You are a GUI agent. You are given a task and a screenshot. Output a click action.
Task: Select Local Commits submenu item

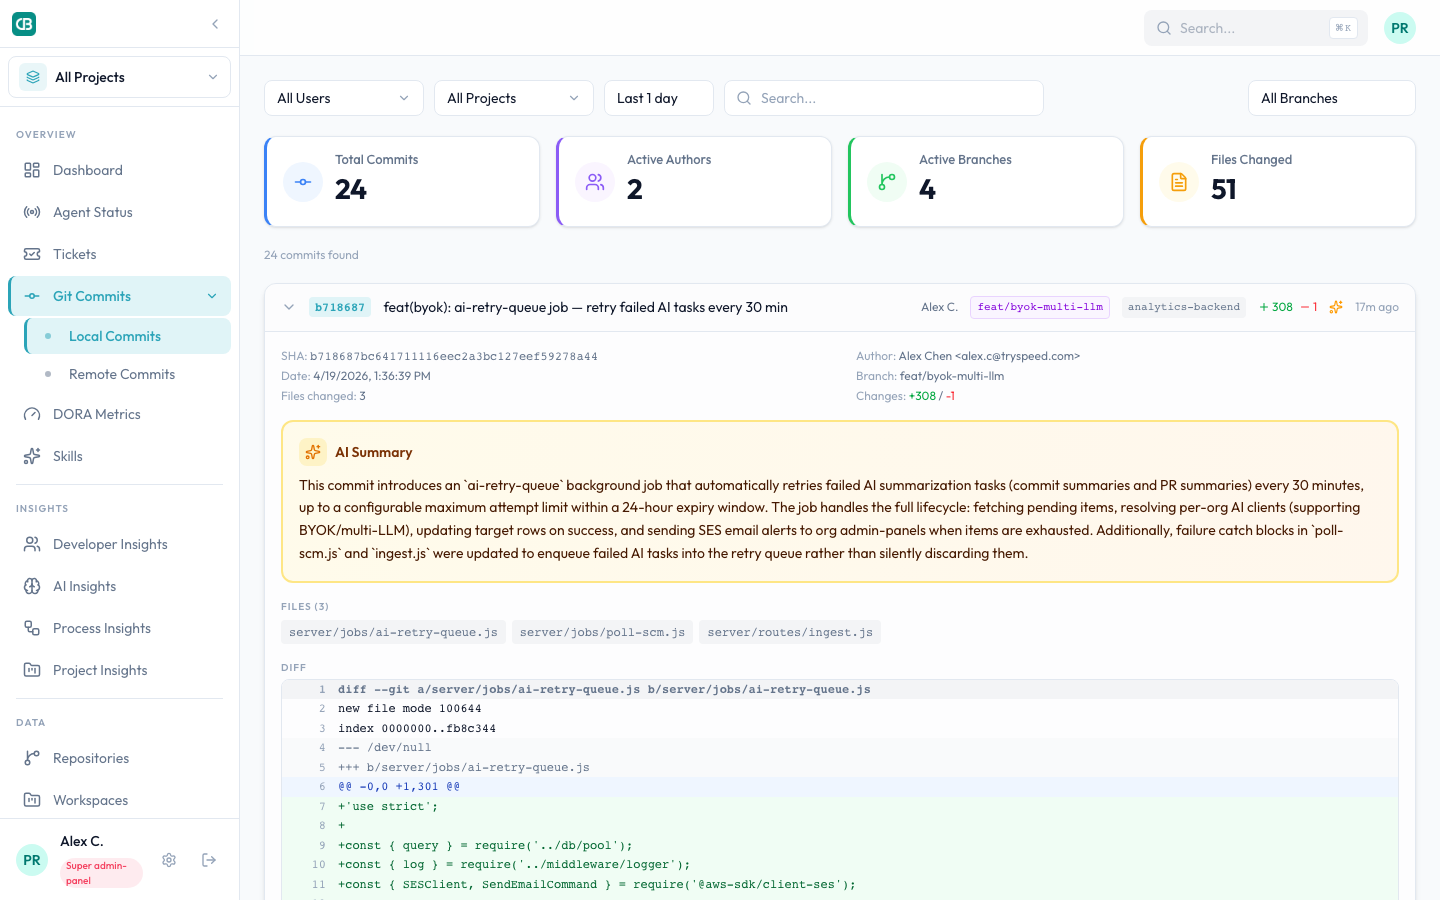click(128, 336)
